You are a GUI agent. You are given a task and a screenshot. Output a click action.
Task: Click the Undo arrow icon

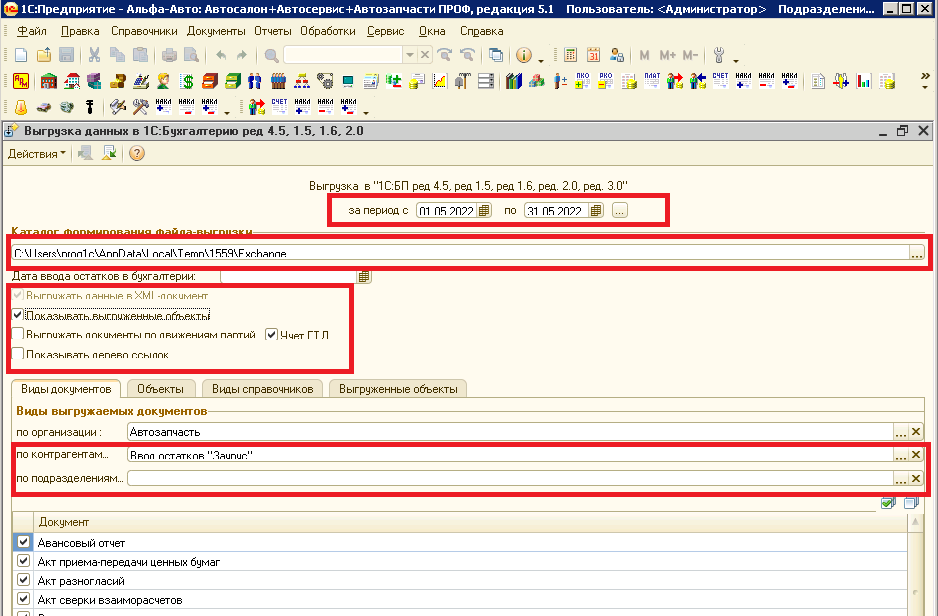(x=221, y=56)
